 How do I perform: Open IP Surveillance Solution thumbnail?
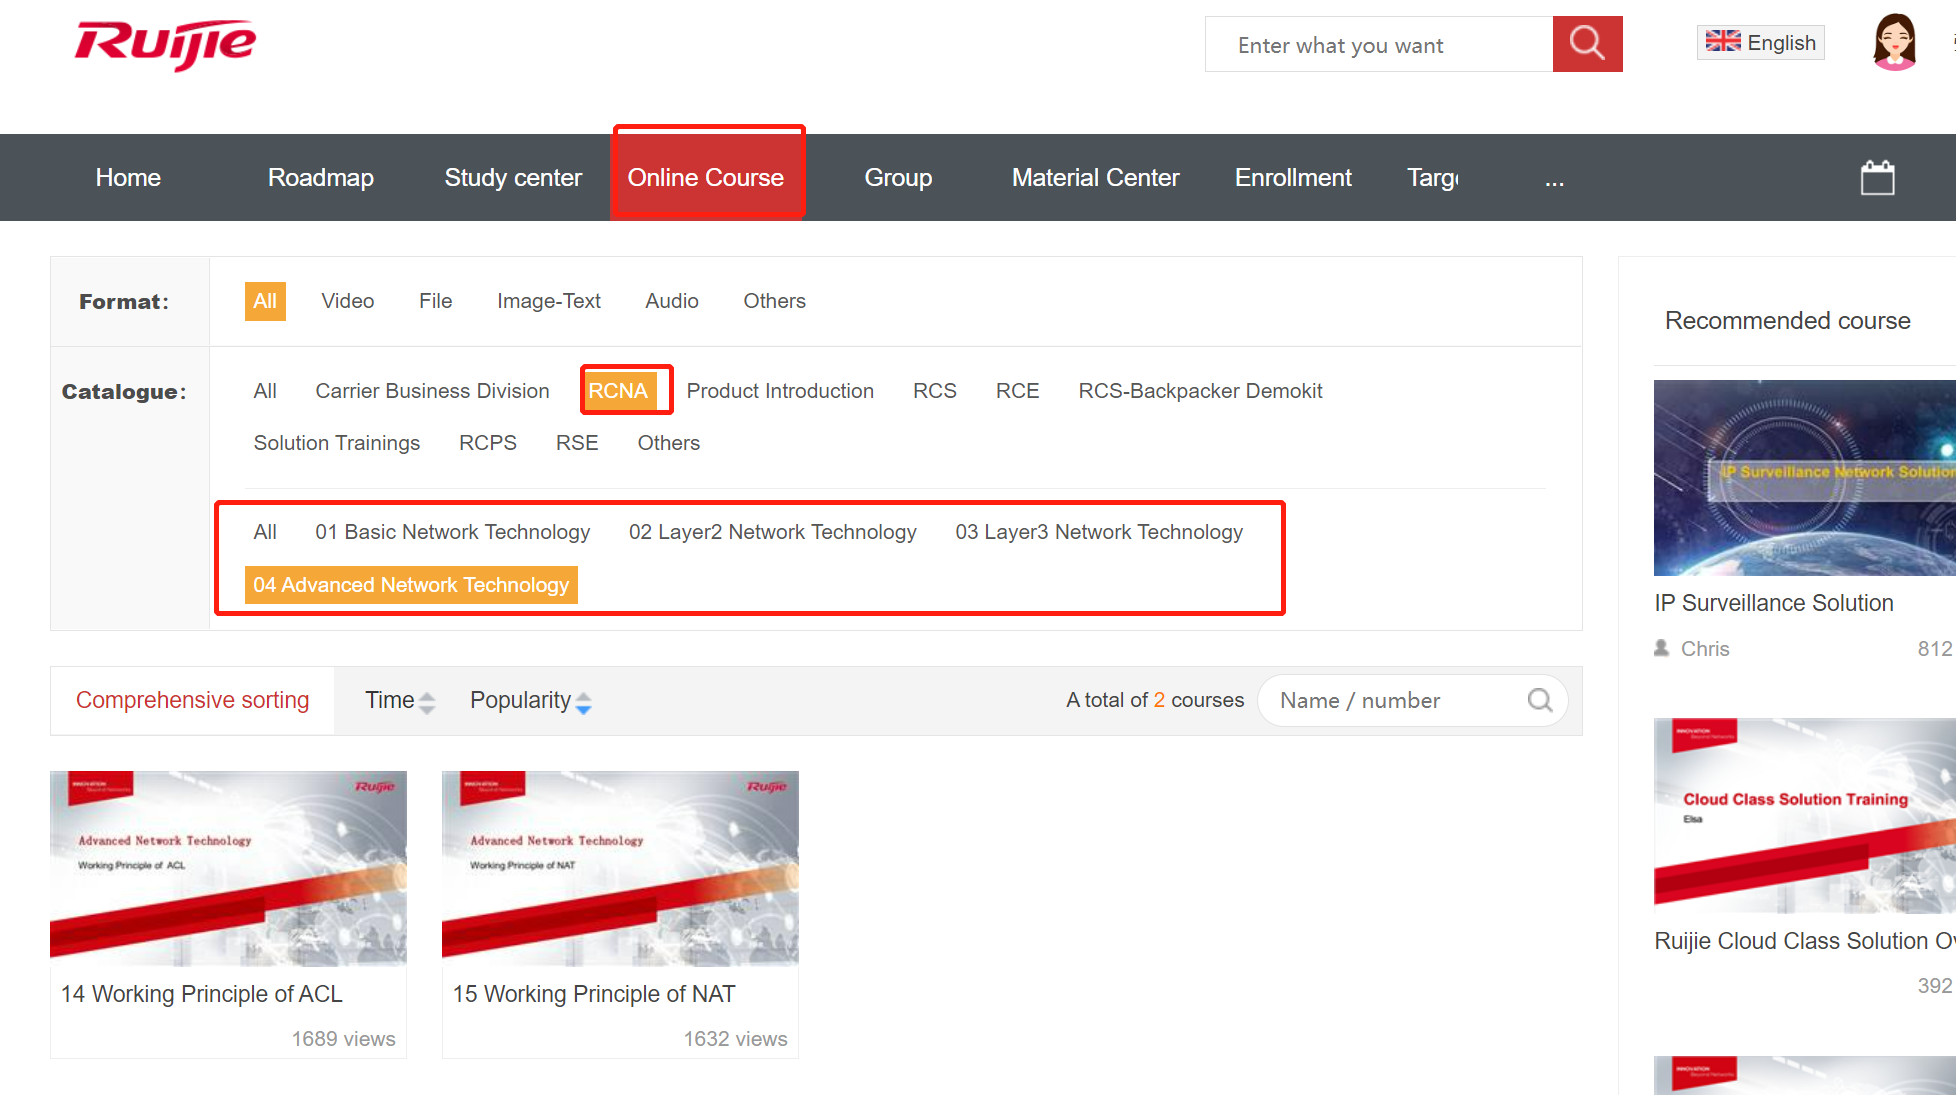[x=1804, y=478]
